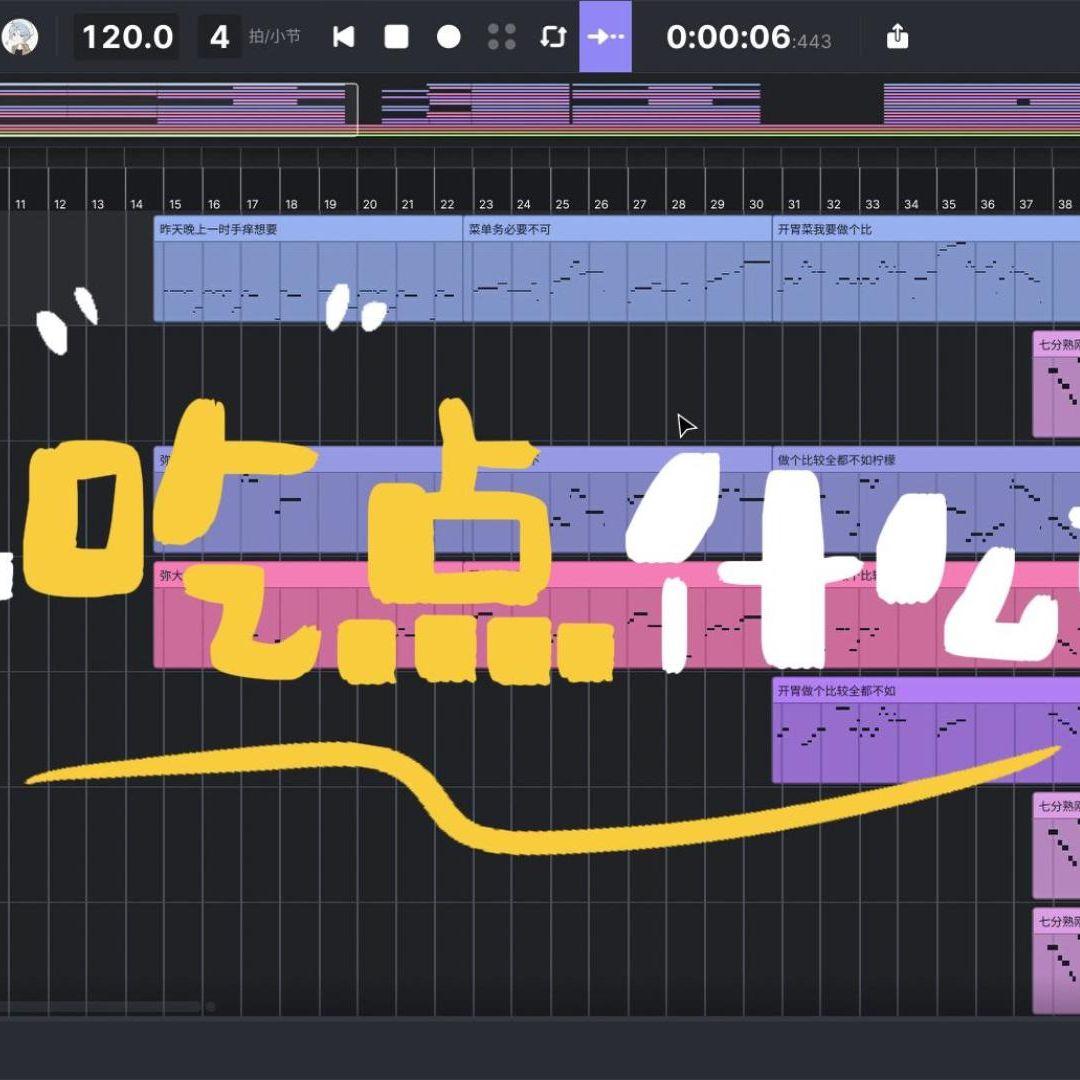The image size is (1080, 1080).
Task: Disable the highlighted auto-scroll follow button
Action: coord(605,37)
